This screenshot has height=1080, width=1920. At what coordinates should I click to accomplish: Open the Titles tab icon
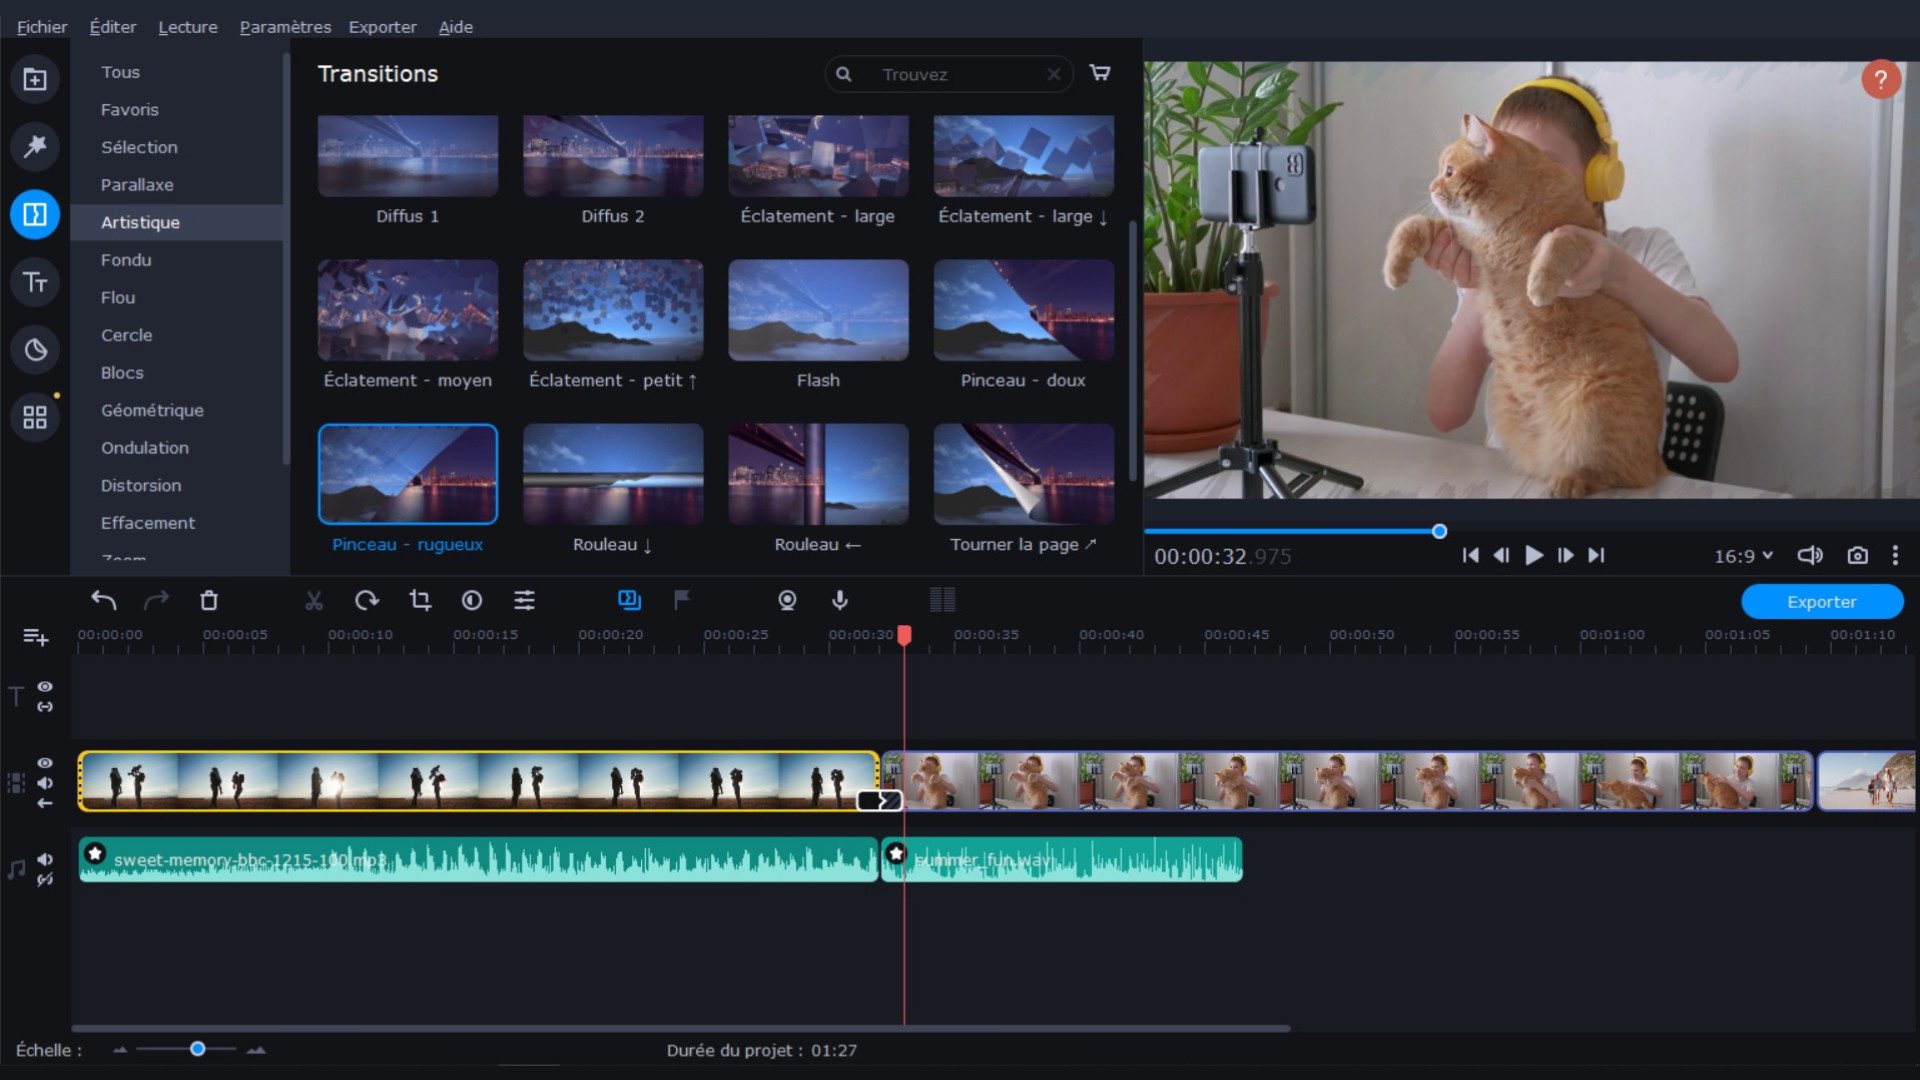pyautogui.click(x=35, y=283)
